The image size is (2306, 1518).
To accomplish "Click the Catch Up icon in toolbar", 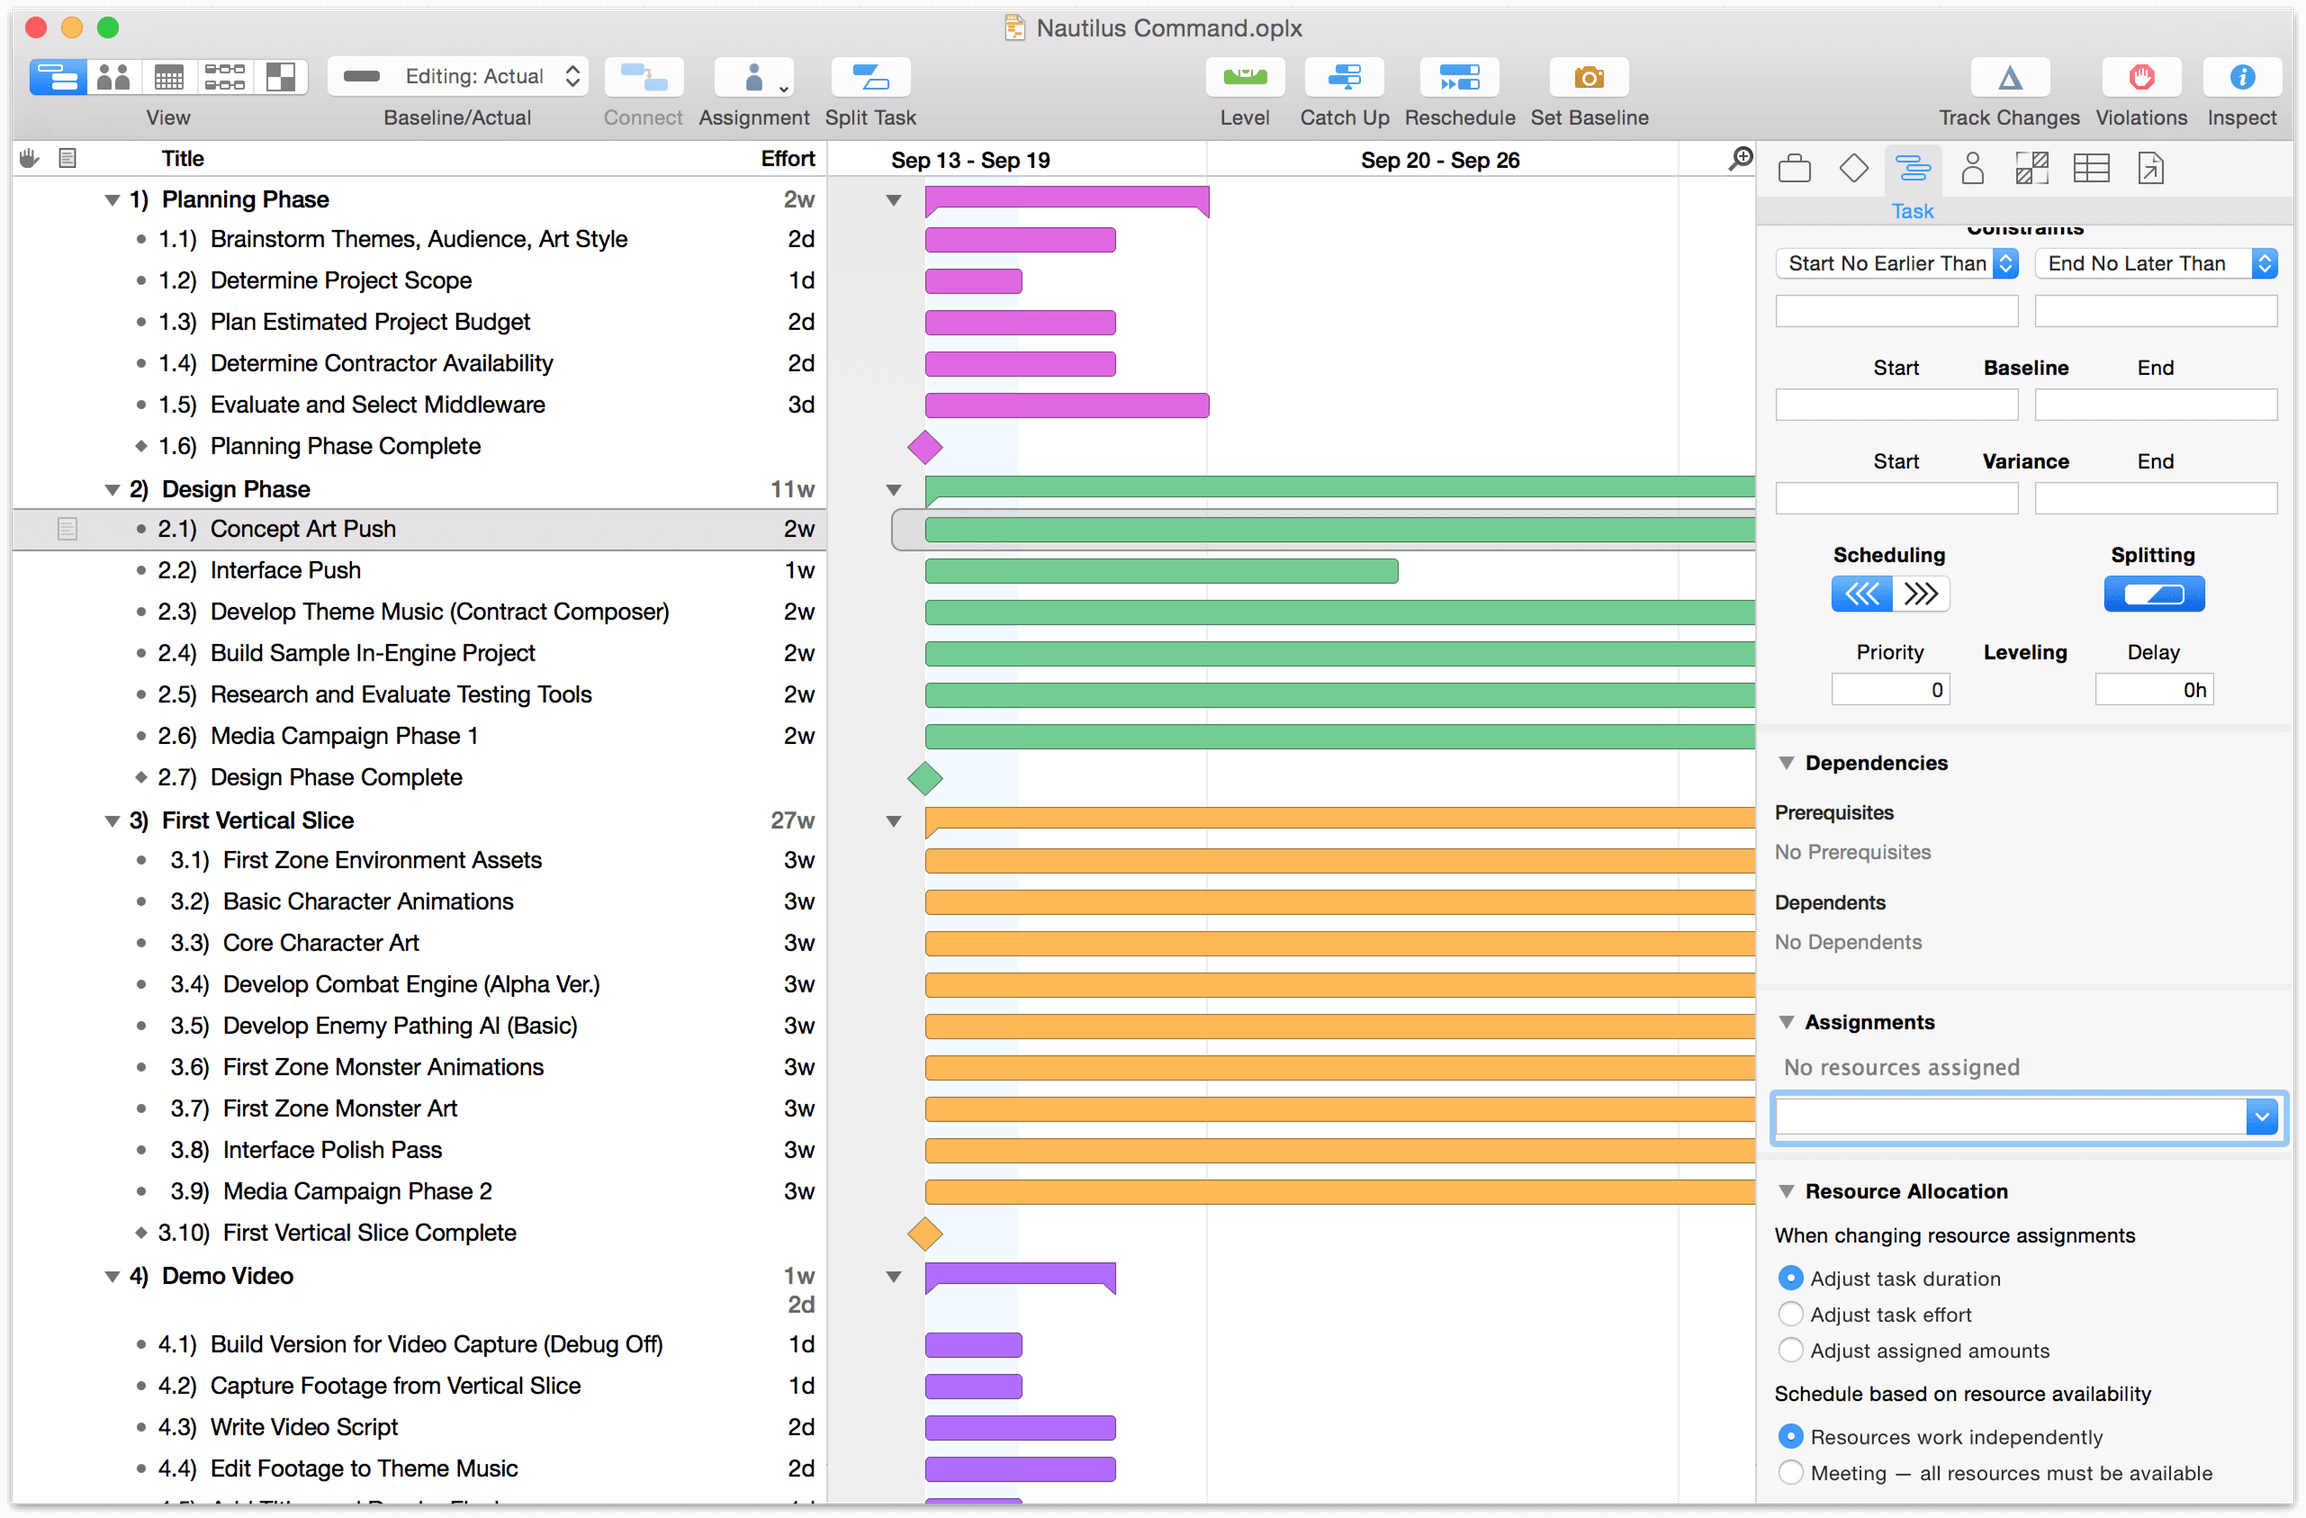I will pyautogui.click(x=1347, y=78).
